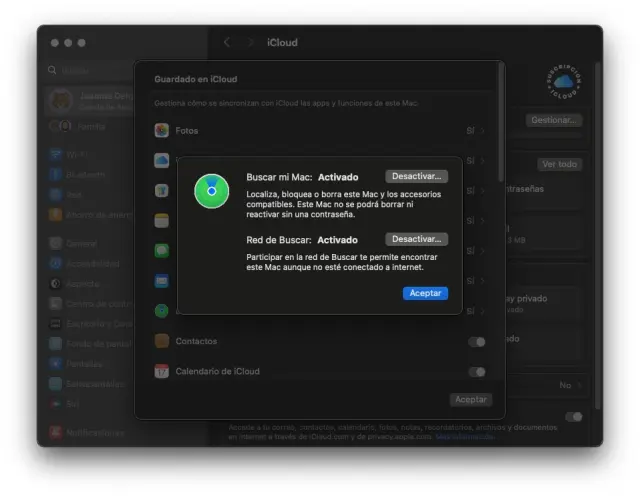Expand the Fotos row chevron

(x=483, y=131)
